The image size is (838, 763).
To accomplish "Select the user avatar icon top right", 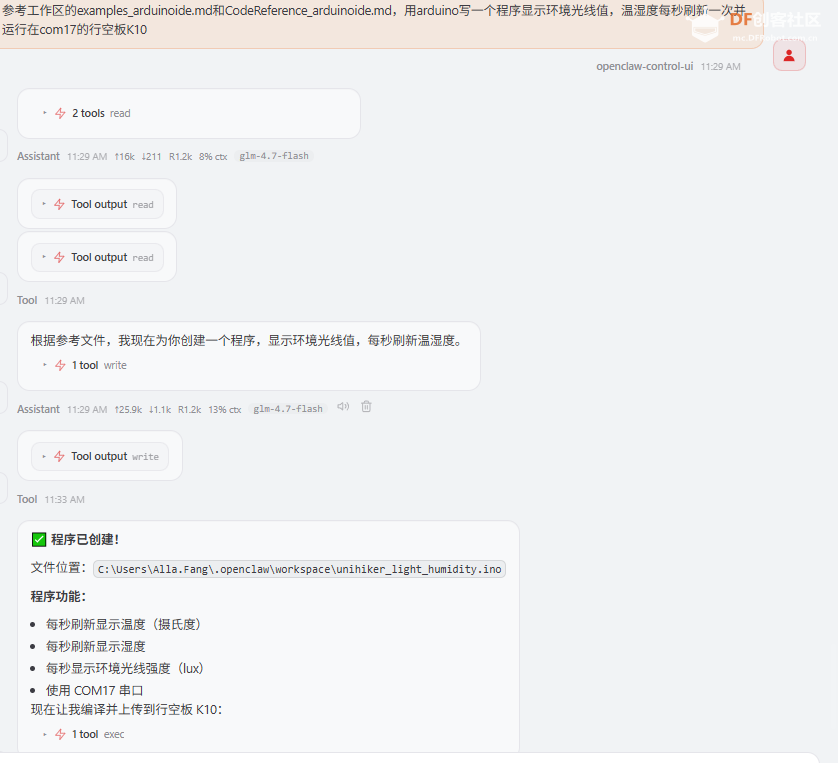I will point(789,55).
